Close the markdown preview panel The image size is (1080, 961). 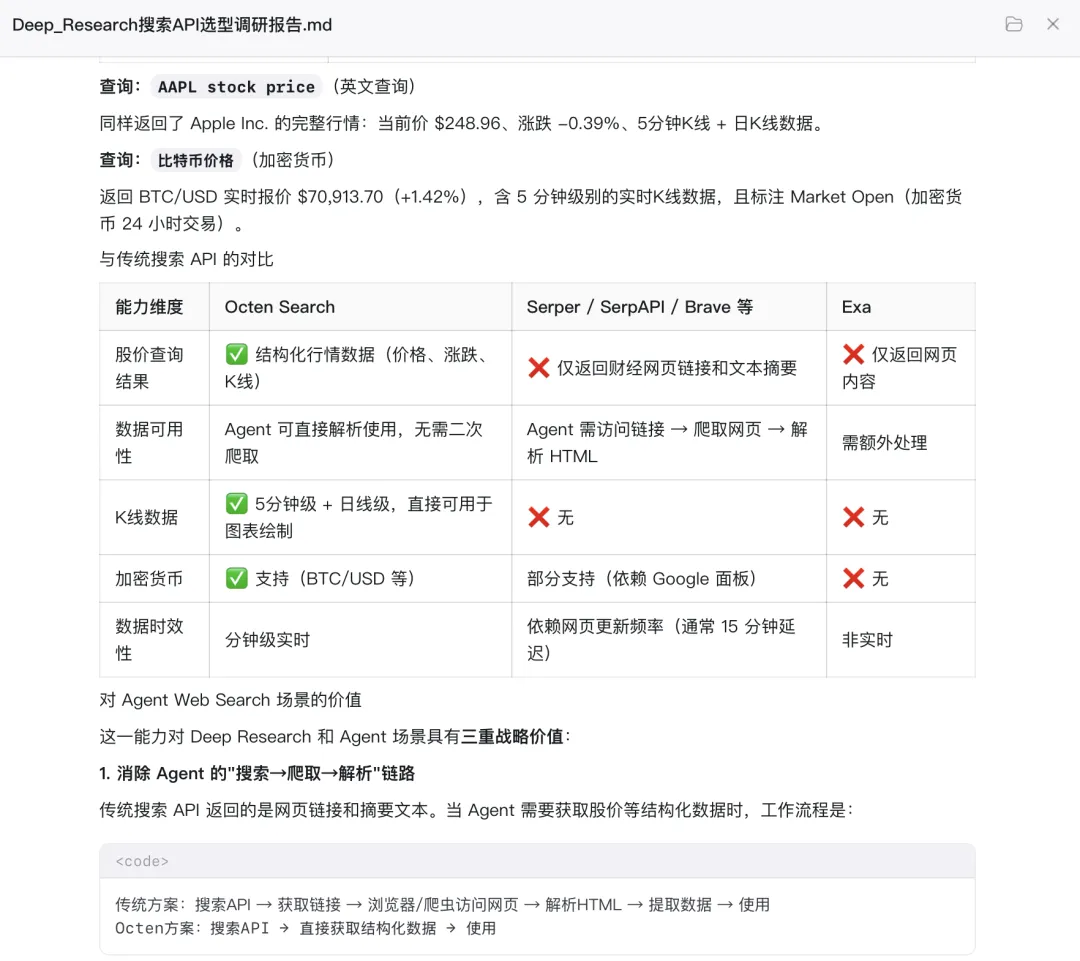[1052, 24]
